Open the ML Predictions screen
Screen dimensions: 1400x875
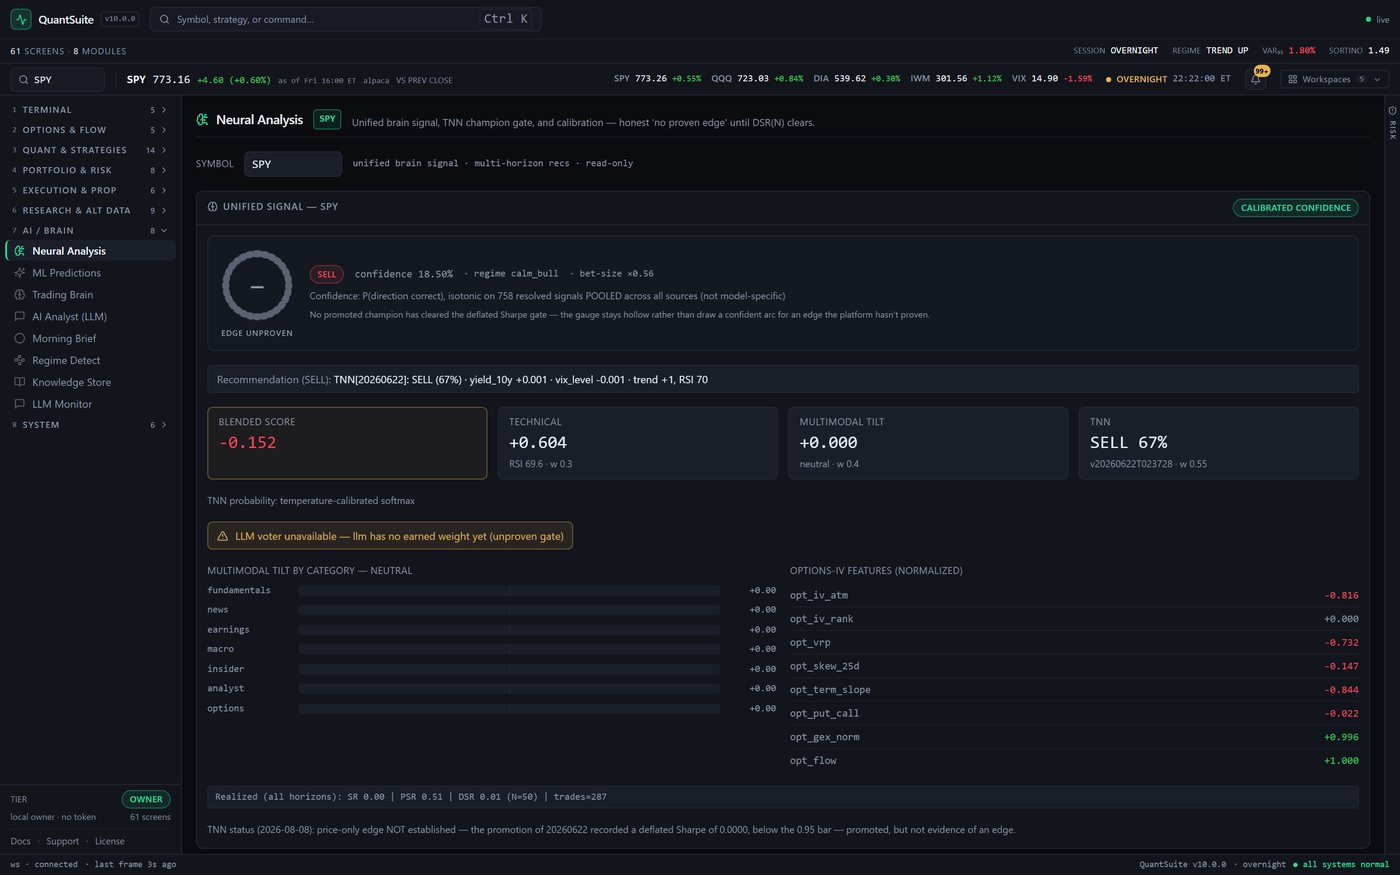90,273
